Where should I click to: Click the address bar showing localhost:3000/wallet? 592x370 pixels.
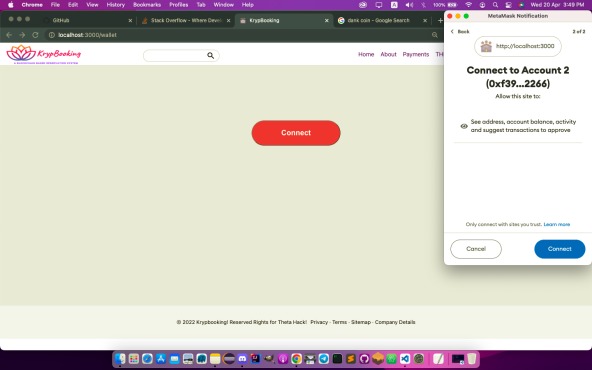pos(242,35)
